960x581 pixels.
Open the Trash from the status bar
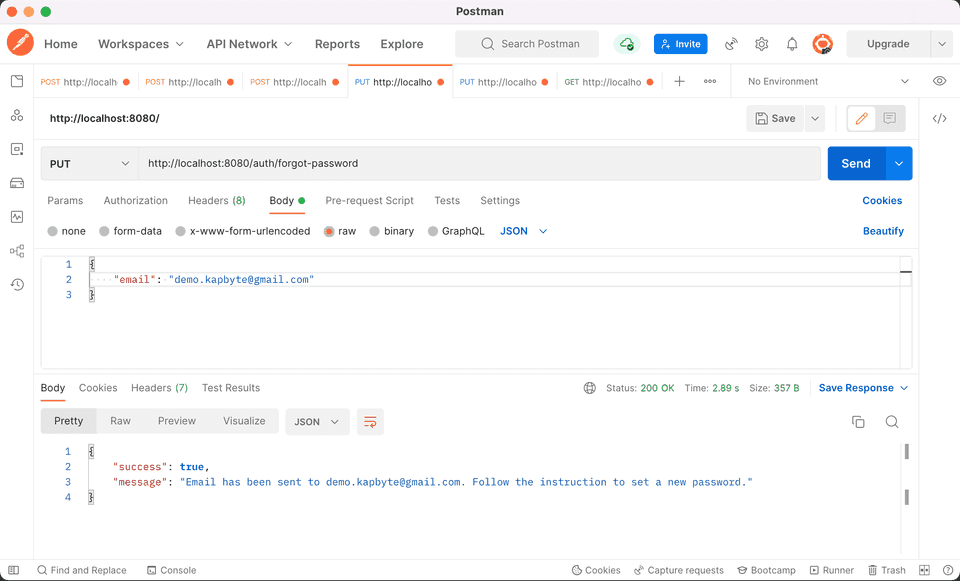click(x=888, y=570)
